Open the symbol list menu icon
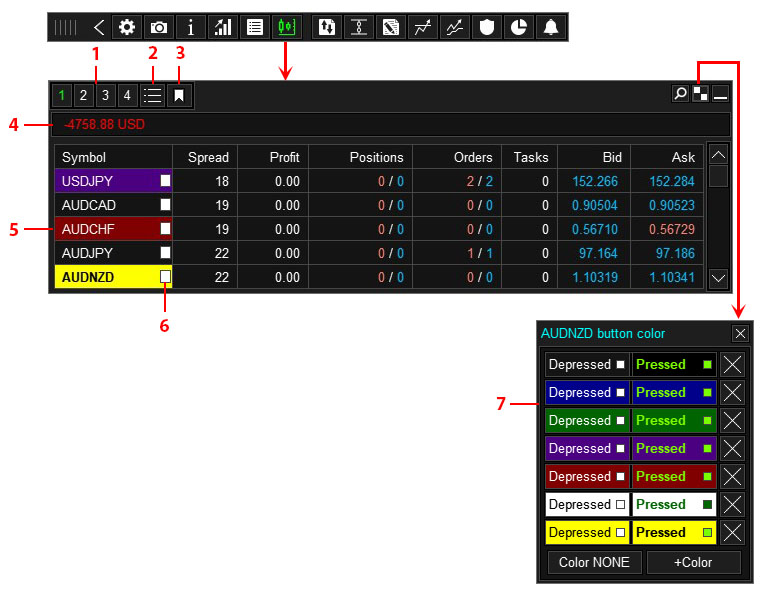This screenshot has width=765, height=589. [x=152, y=96]
